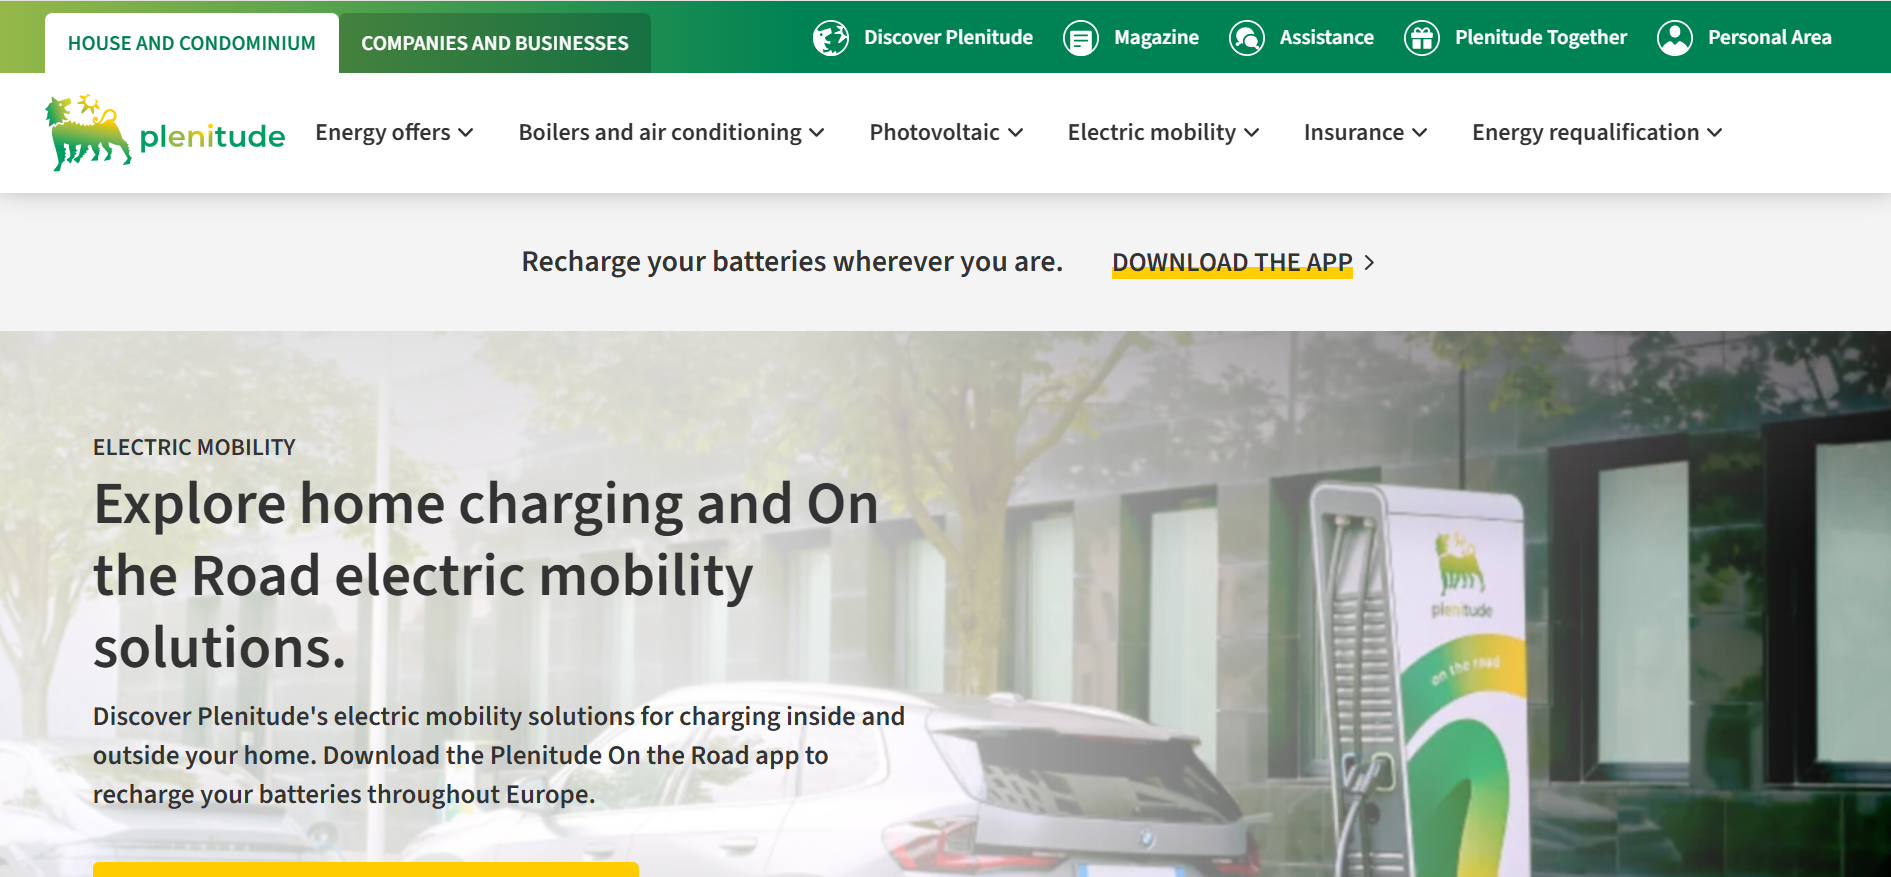The width and height of the screenshot is (1891, 877).
Task: Click the Personal Area user icon
Action: tap(1674, 38)
